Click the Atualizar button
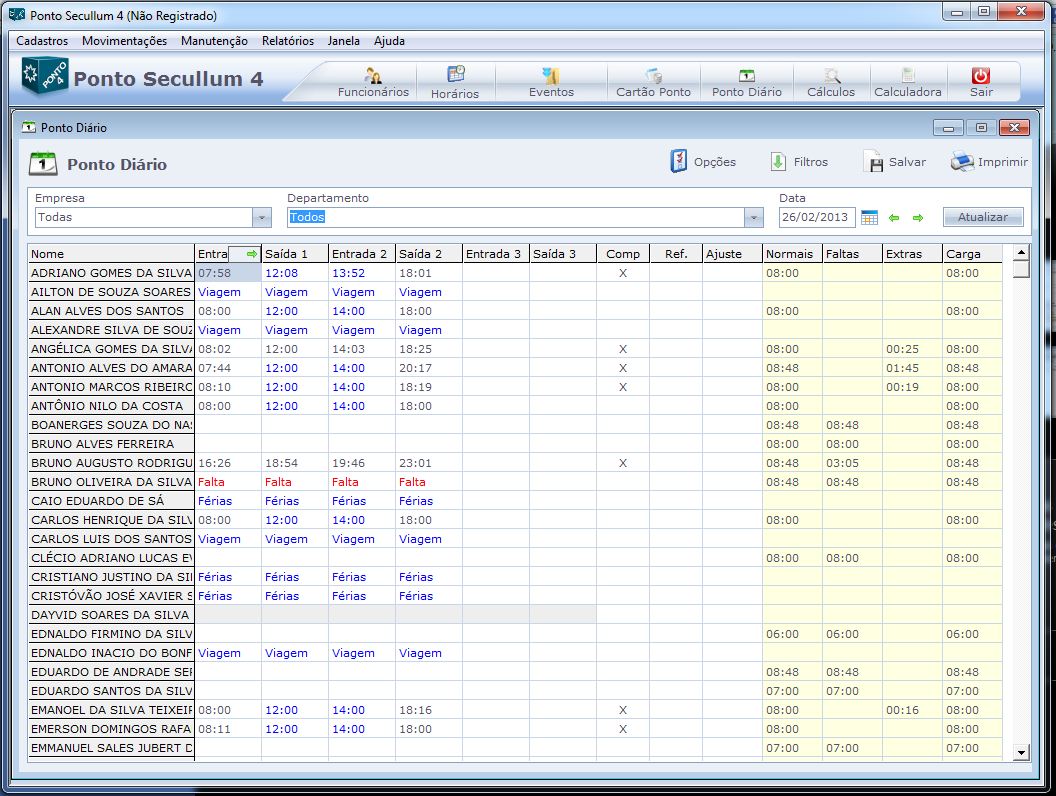Screen dimensions: 1056x796 [983, 217]
